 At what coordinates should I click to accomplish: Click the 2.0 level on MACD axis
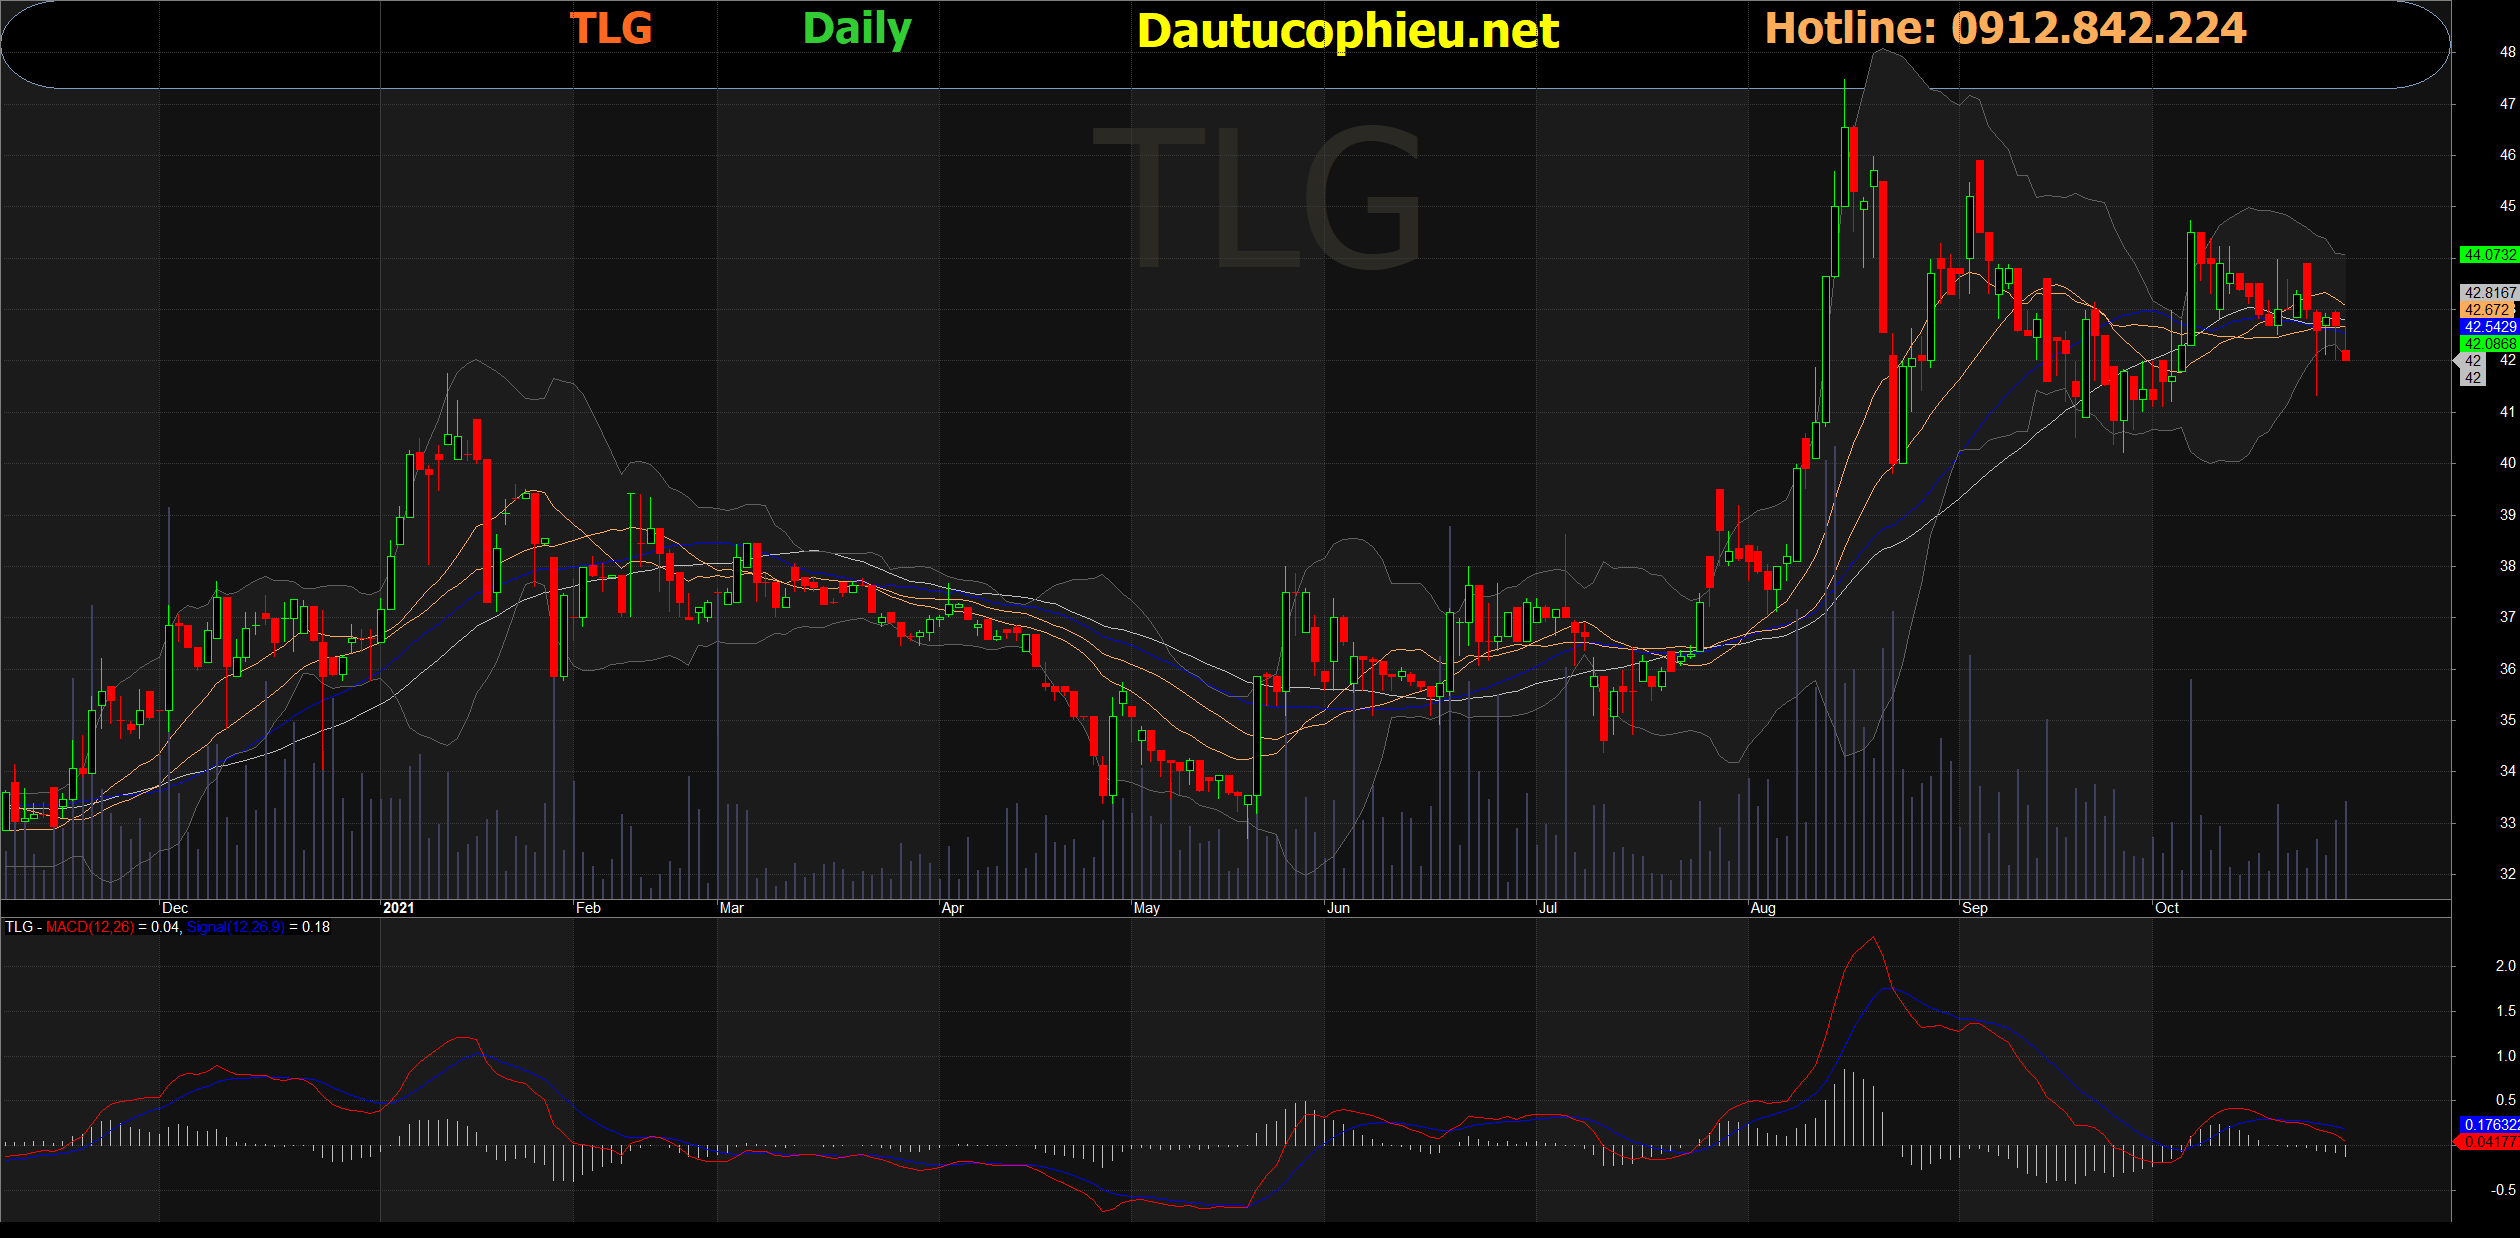pos(2505,966)
